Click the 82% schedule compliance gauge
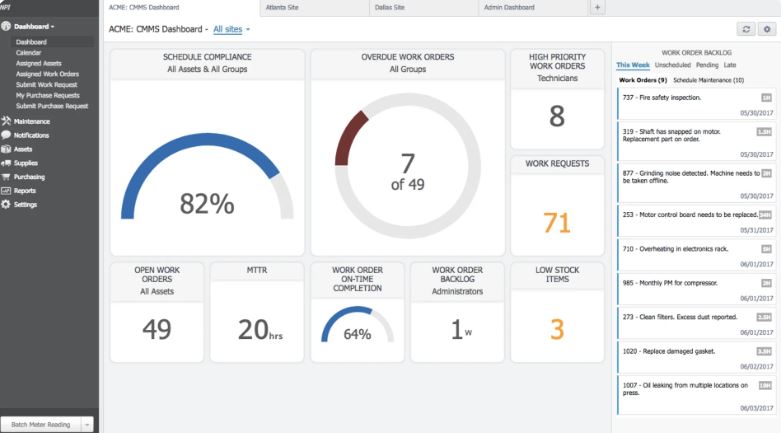The width and height of the screenshot is (781, 433). coord(207,177)
